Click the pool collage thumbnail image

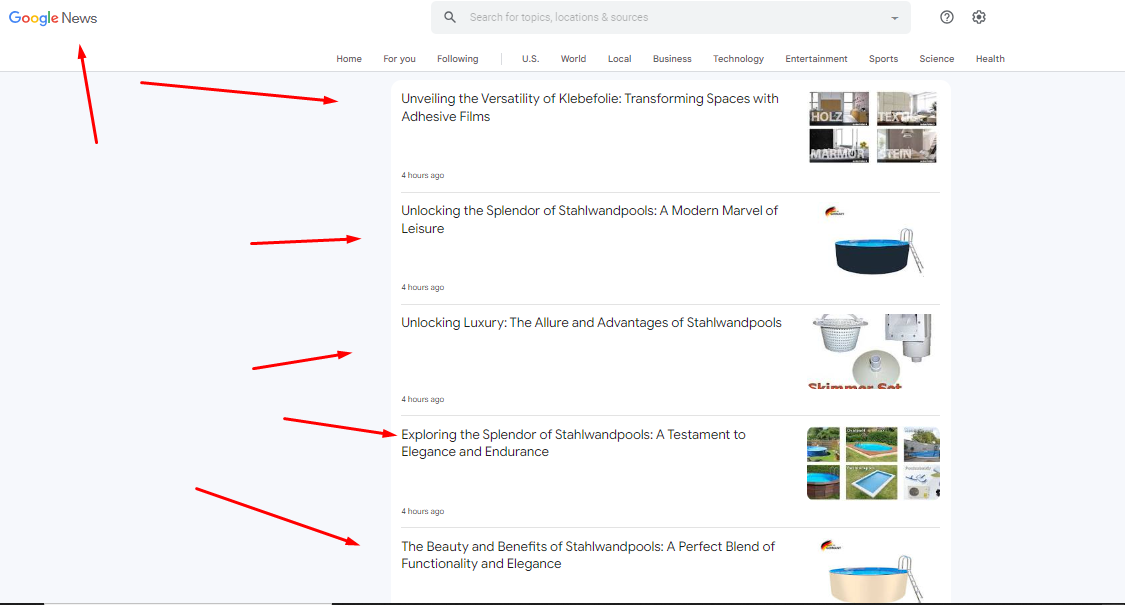click(x=873, y=463)
